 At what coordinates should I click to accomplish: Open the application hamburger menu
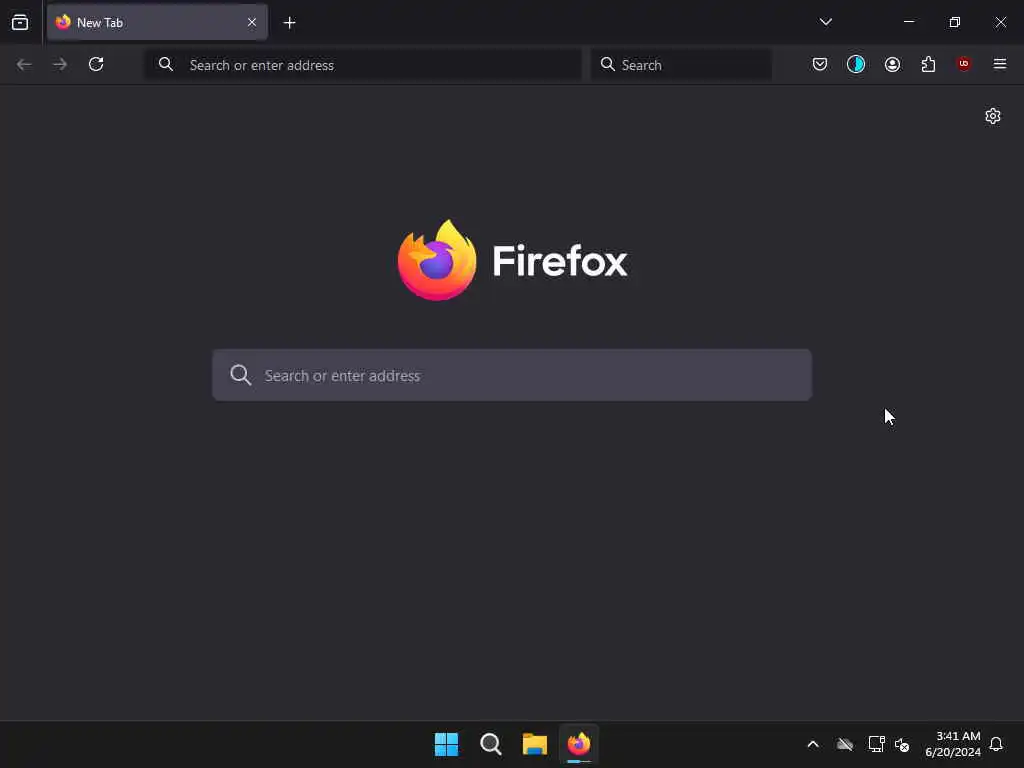[x=1000, y=64]
